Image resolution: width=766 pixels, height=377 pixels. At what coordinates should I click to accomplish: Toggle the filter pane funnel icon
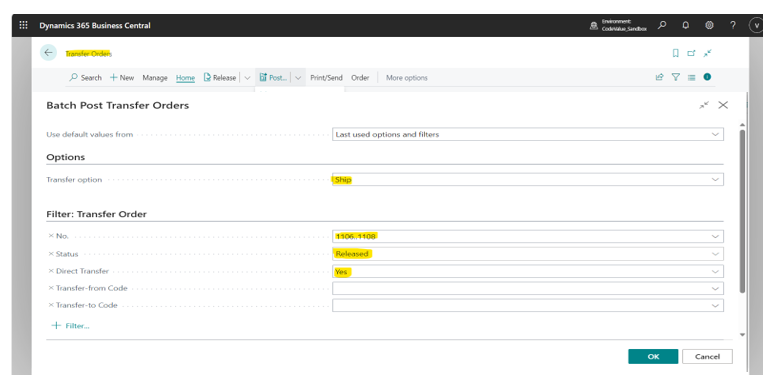click(x=676, y=77)
